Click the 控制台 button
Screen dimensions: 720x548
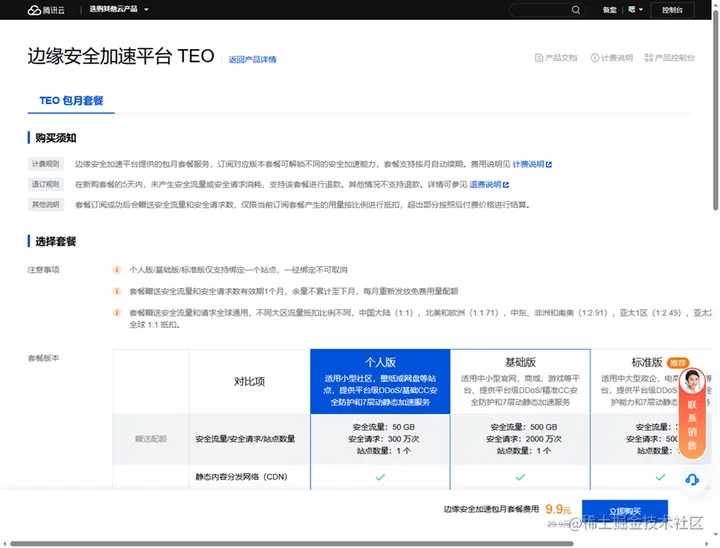click(672, 10)
